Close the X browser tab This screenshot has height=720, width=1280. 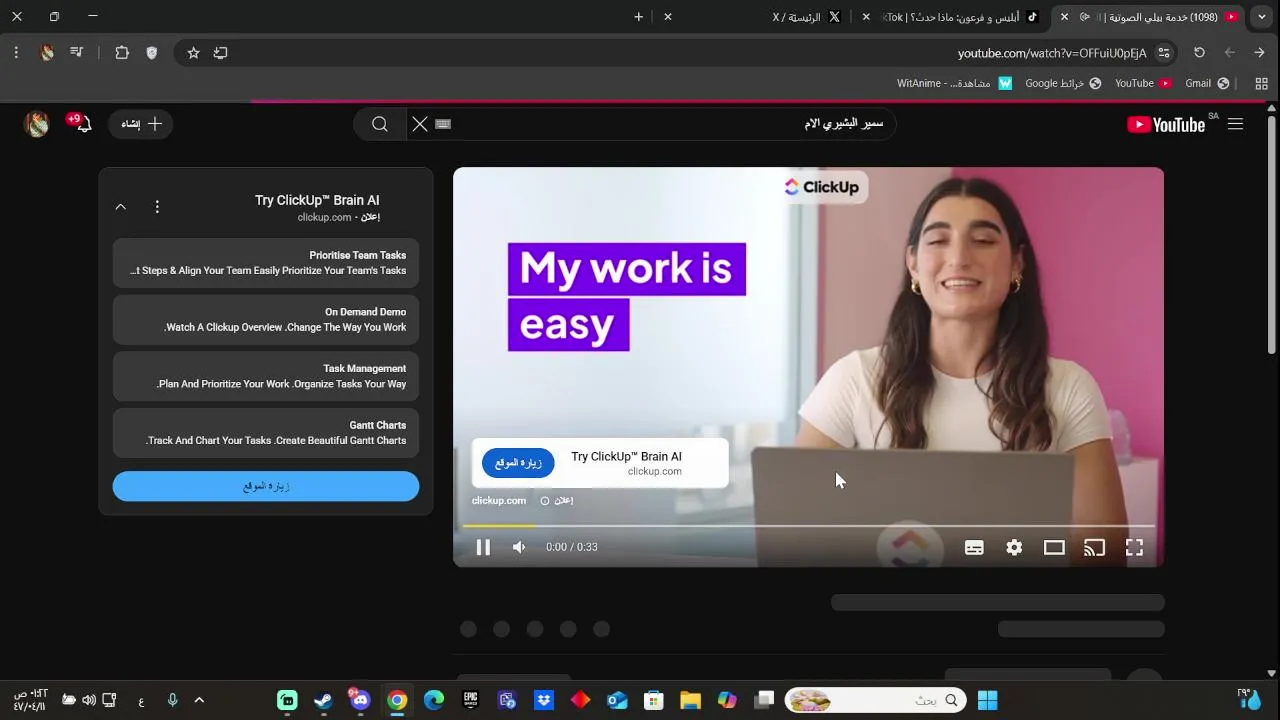[668, 17]
